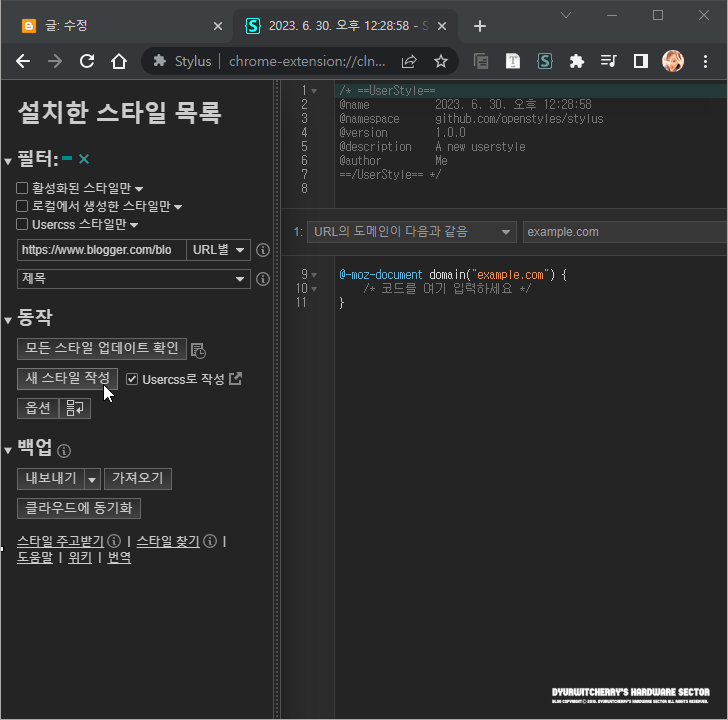Fold code at line 10 arrow

coord(314,289)
